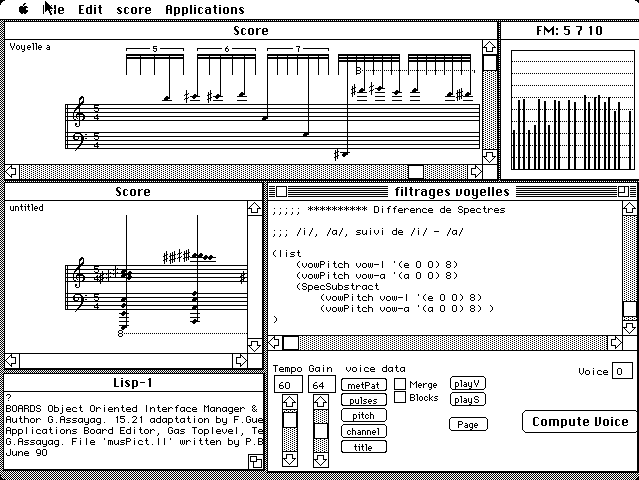
Task: Click filtrages voyelles window close box
Action: point(281,191)
